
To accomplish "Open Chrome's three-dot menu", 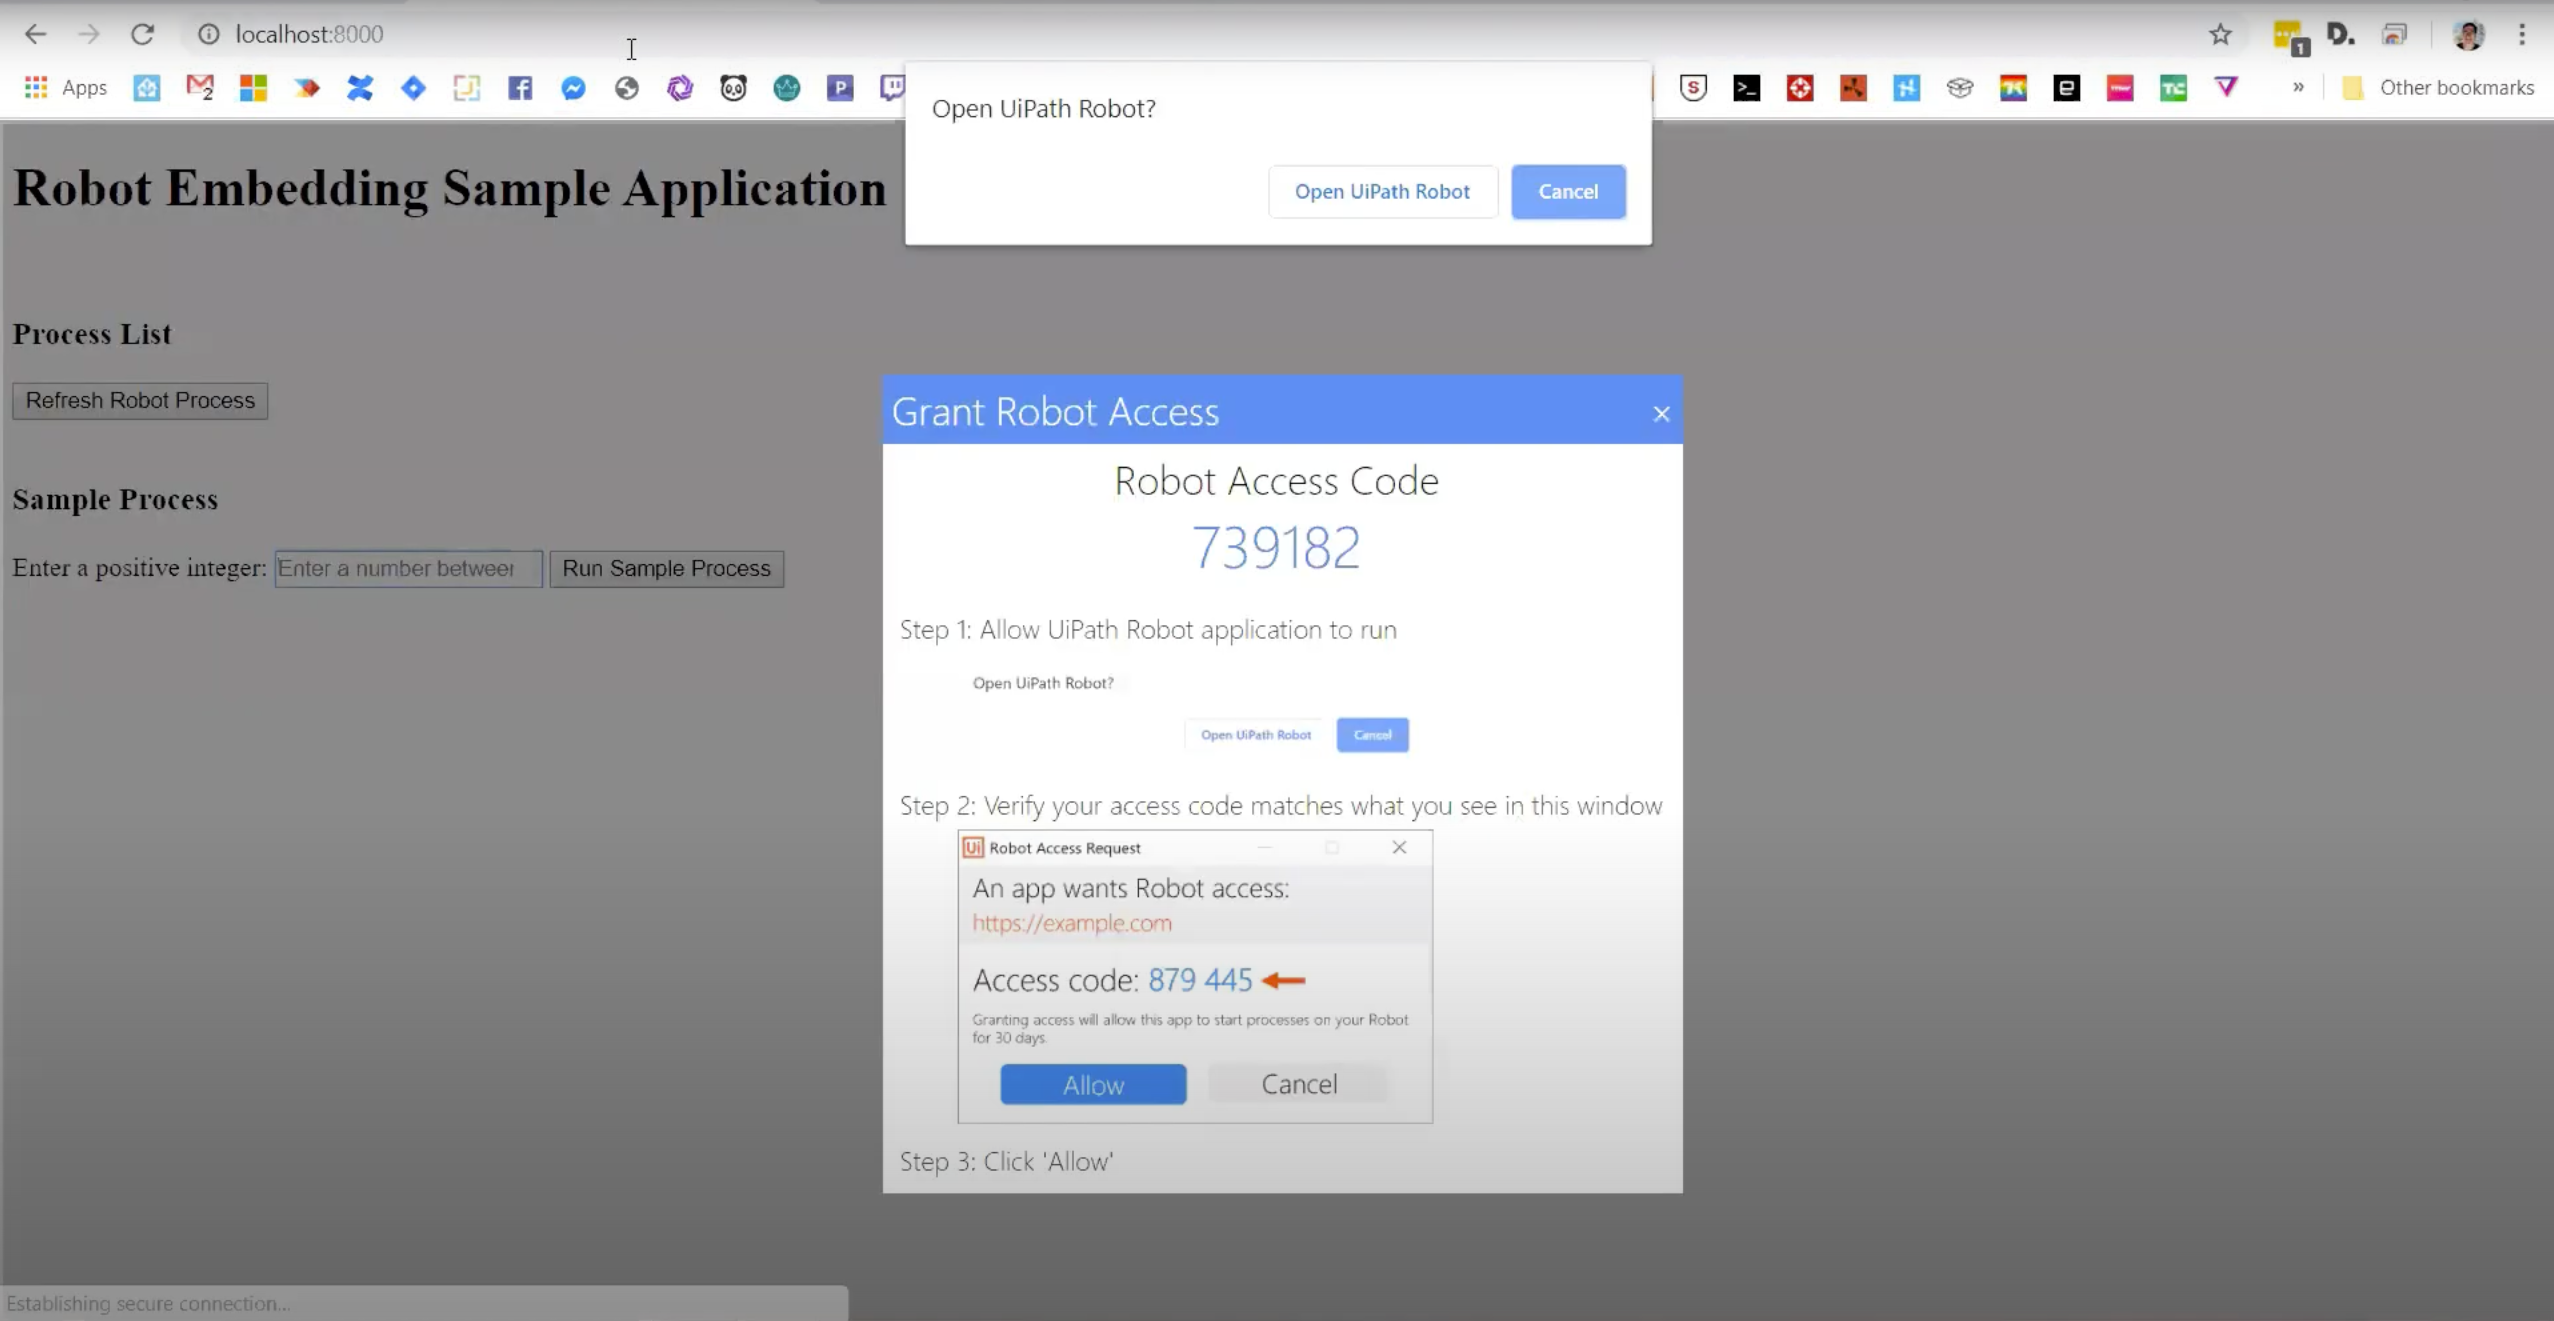I will pyautogui.click(x=2522, y=35).
